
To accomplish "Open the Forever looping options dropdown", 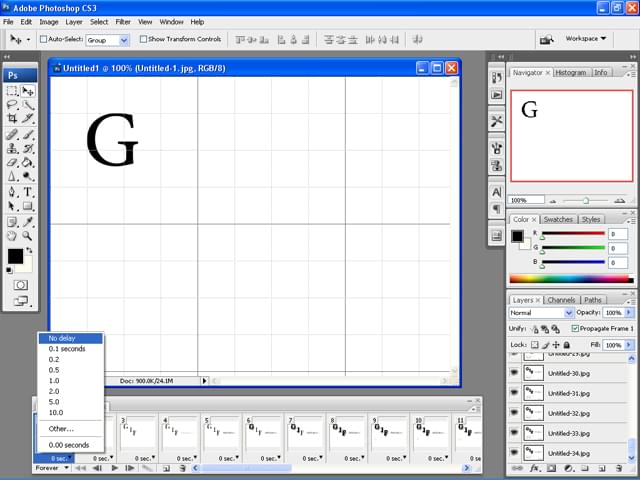I will pos(51,468).
